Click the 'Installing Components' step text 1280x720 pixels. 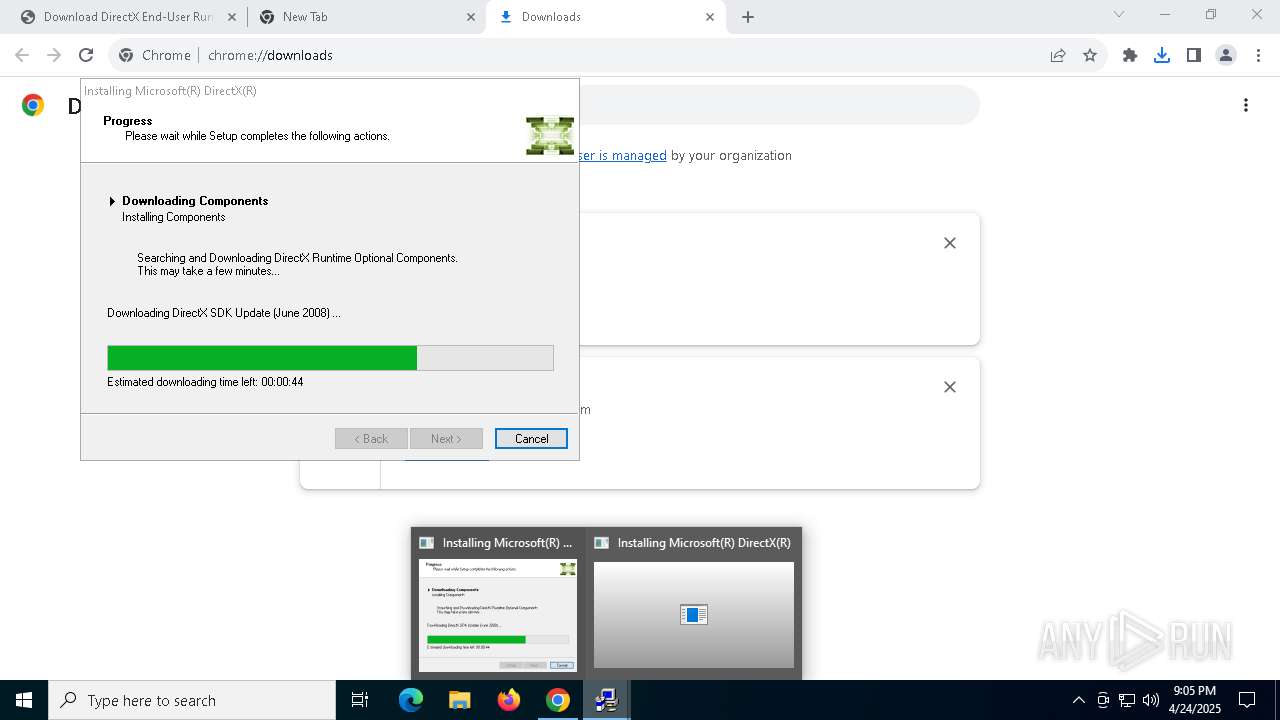[x=174, y=217]
